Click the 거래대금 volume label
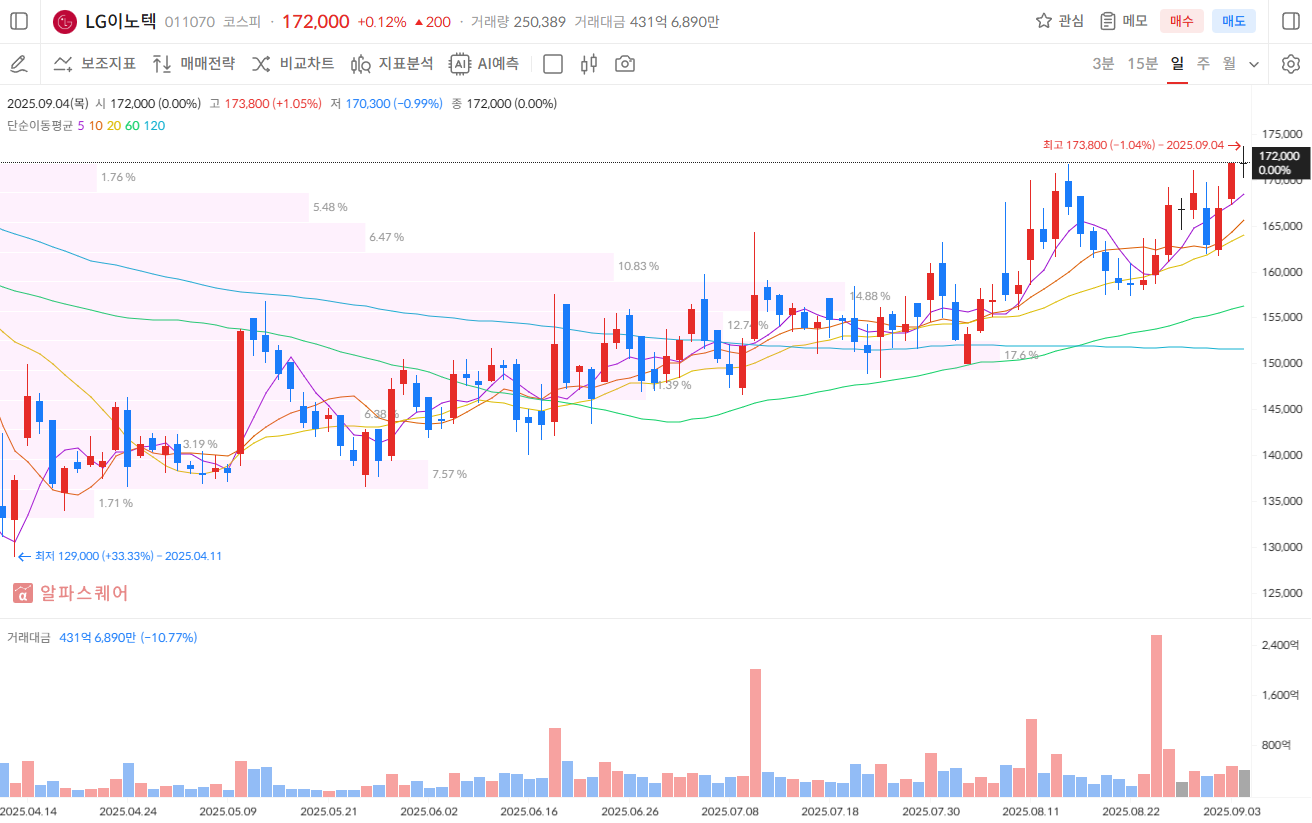 click(x=28, y=637)
